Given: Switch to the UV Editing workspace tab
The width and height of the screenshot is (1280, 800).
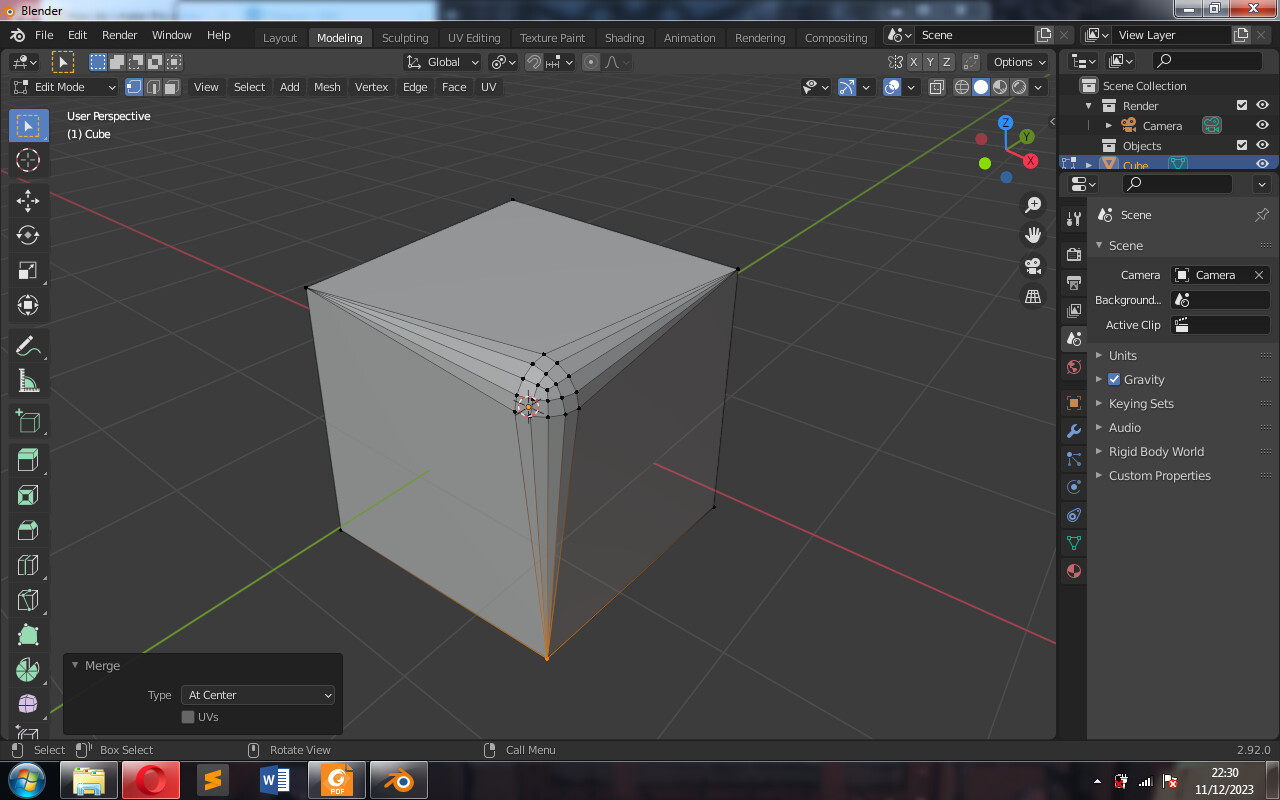Looking at the screenshot, I should click(474, 38).
